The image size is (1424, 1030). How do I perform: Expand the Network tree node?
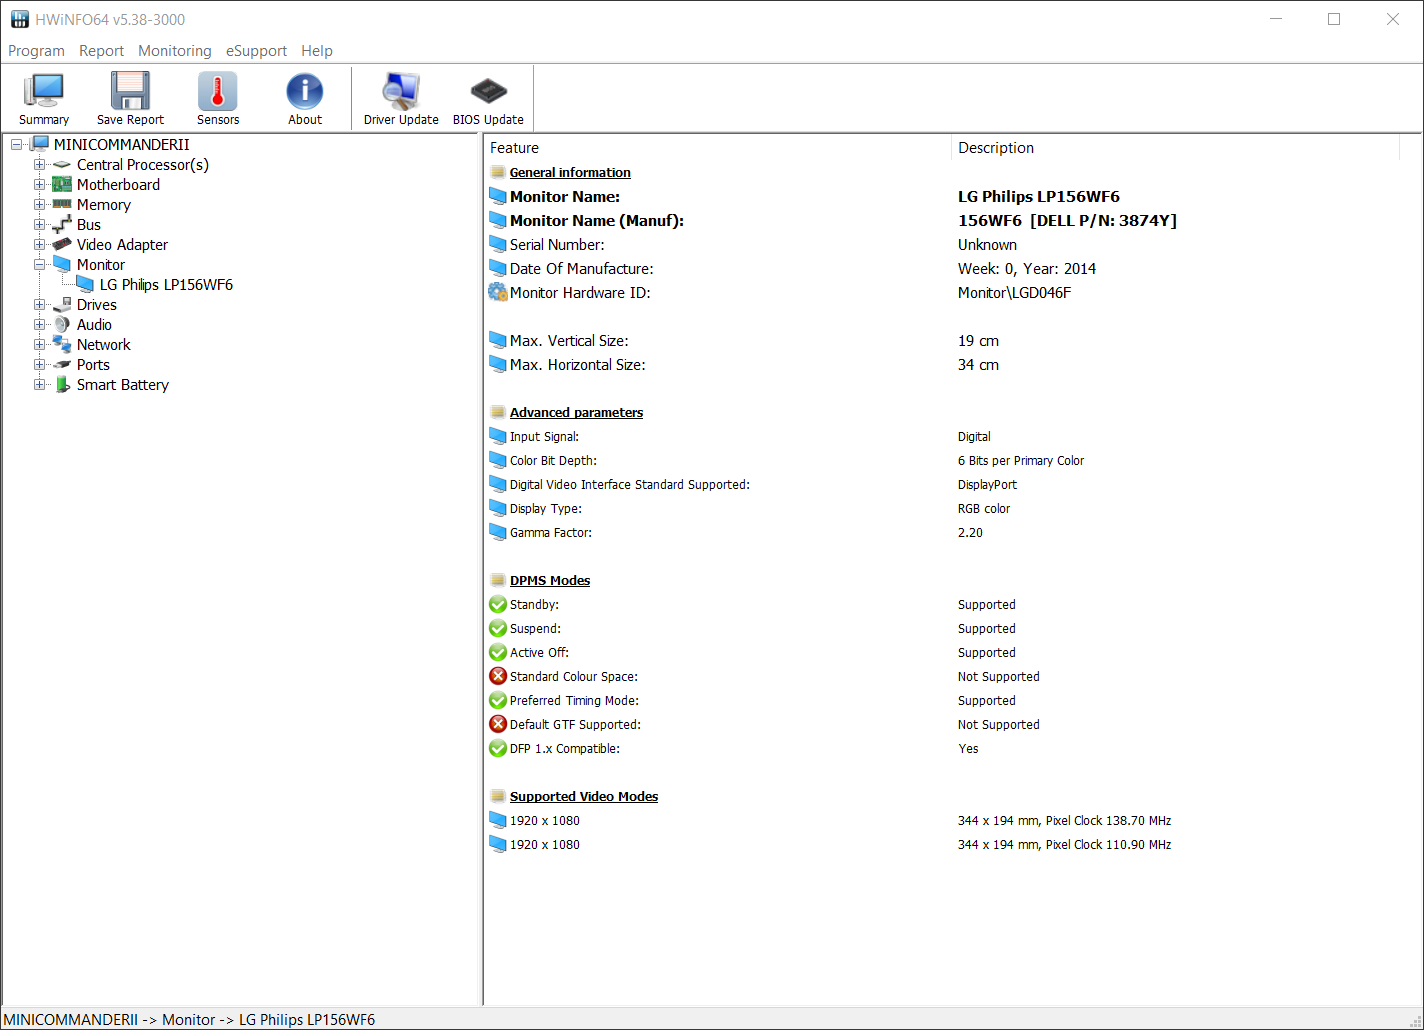coord(40,345)
